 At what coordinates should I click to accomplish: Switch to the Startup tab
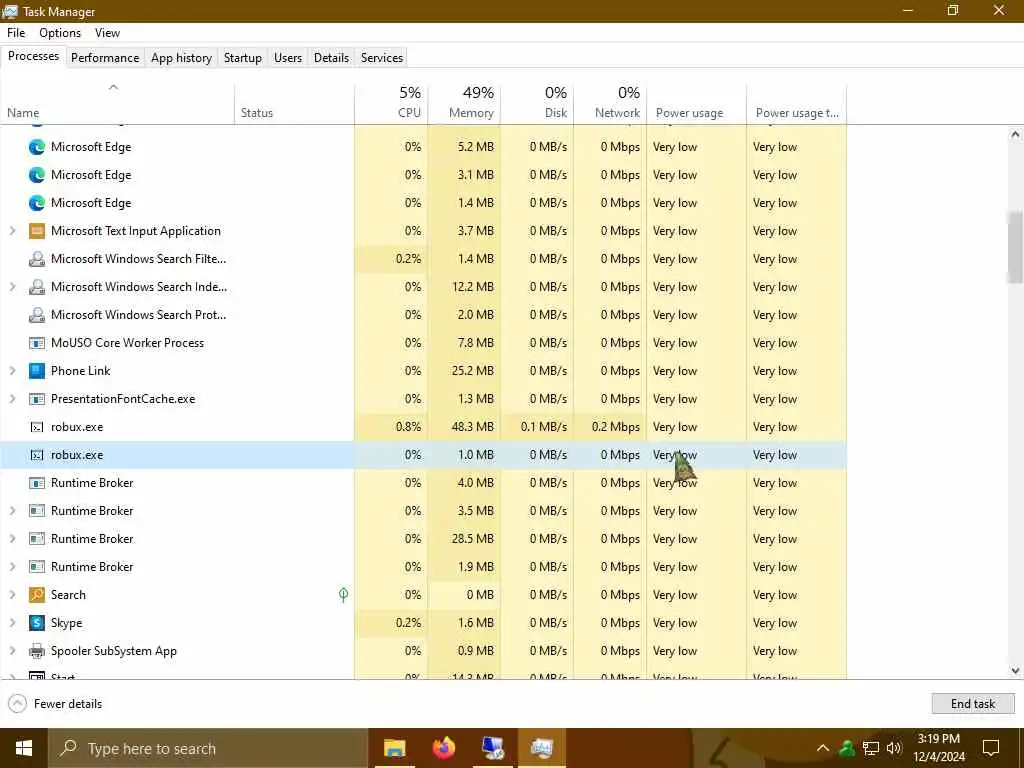pos(243,57)
